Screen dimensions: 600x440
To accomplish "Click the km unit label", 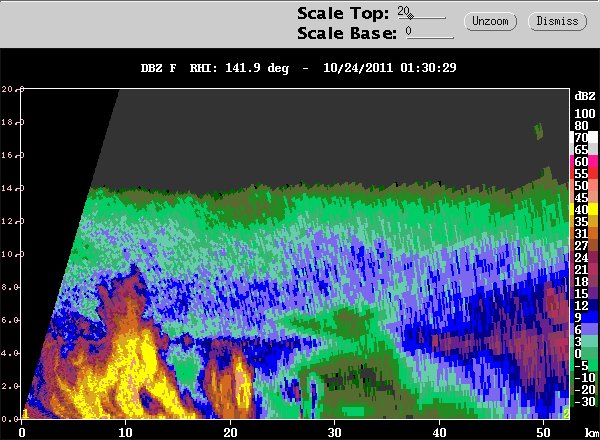I will 592,433.
